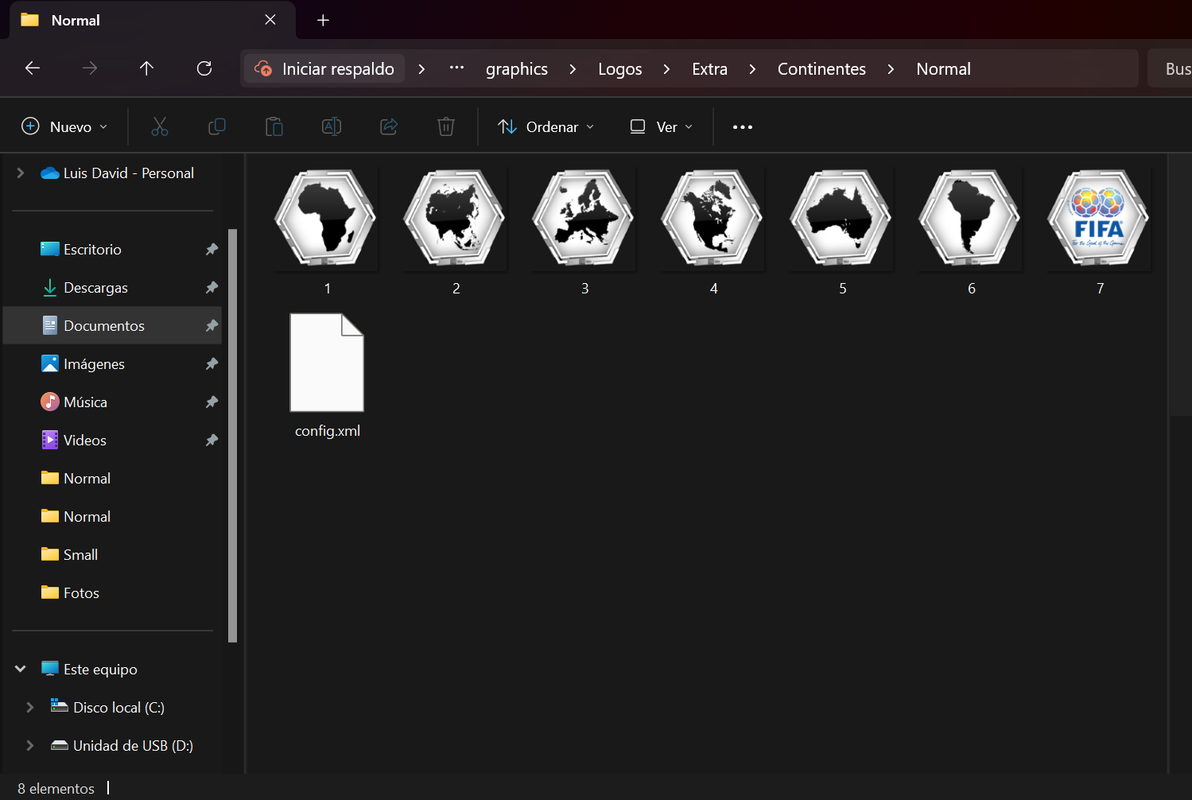
Task: Select the FIFA logo file 7
Action: (1099, 233)
